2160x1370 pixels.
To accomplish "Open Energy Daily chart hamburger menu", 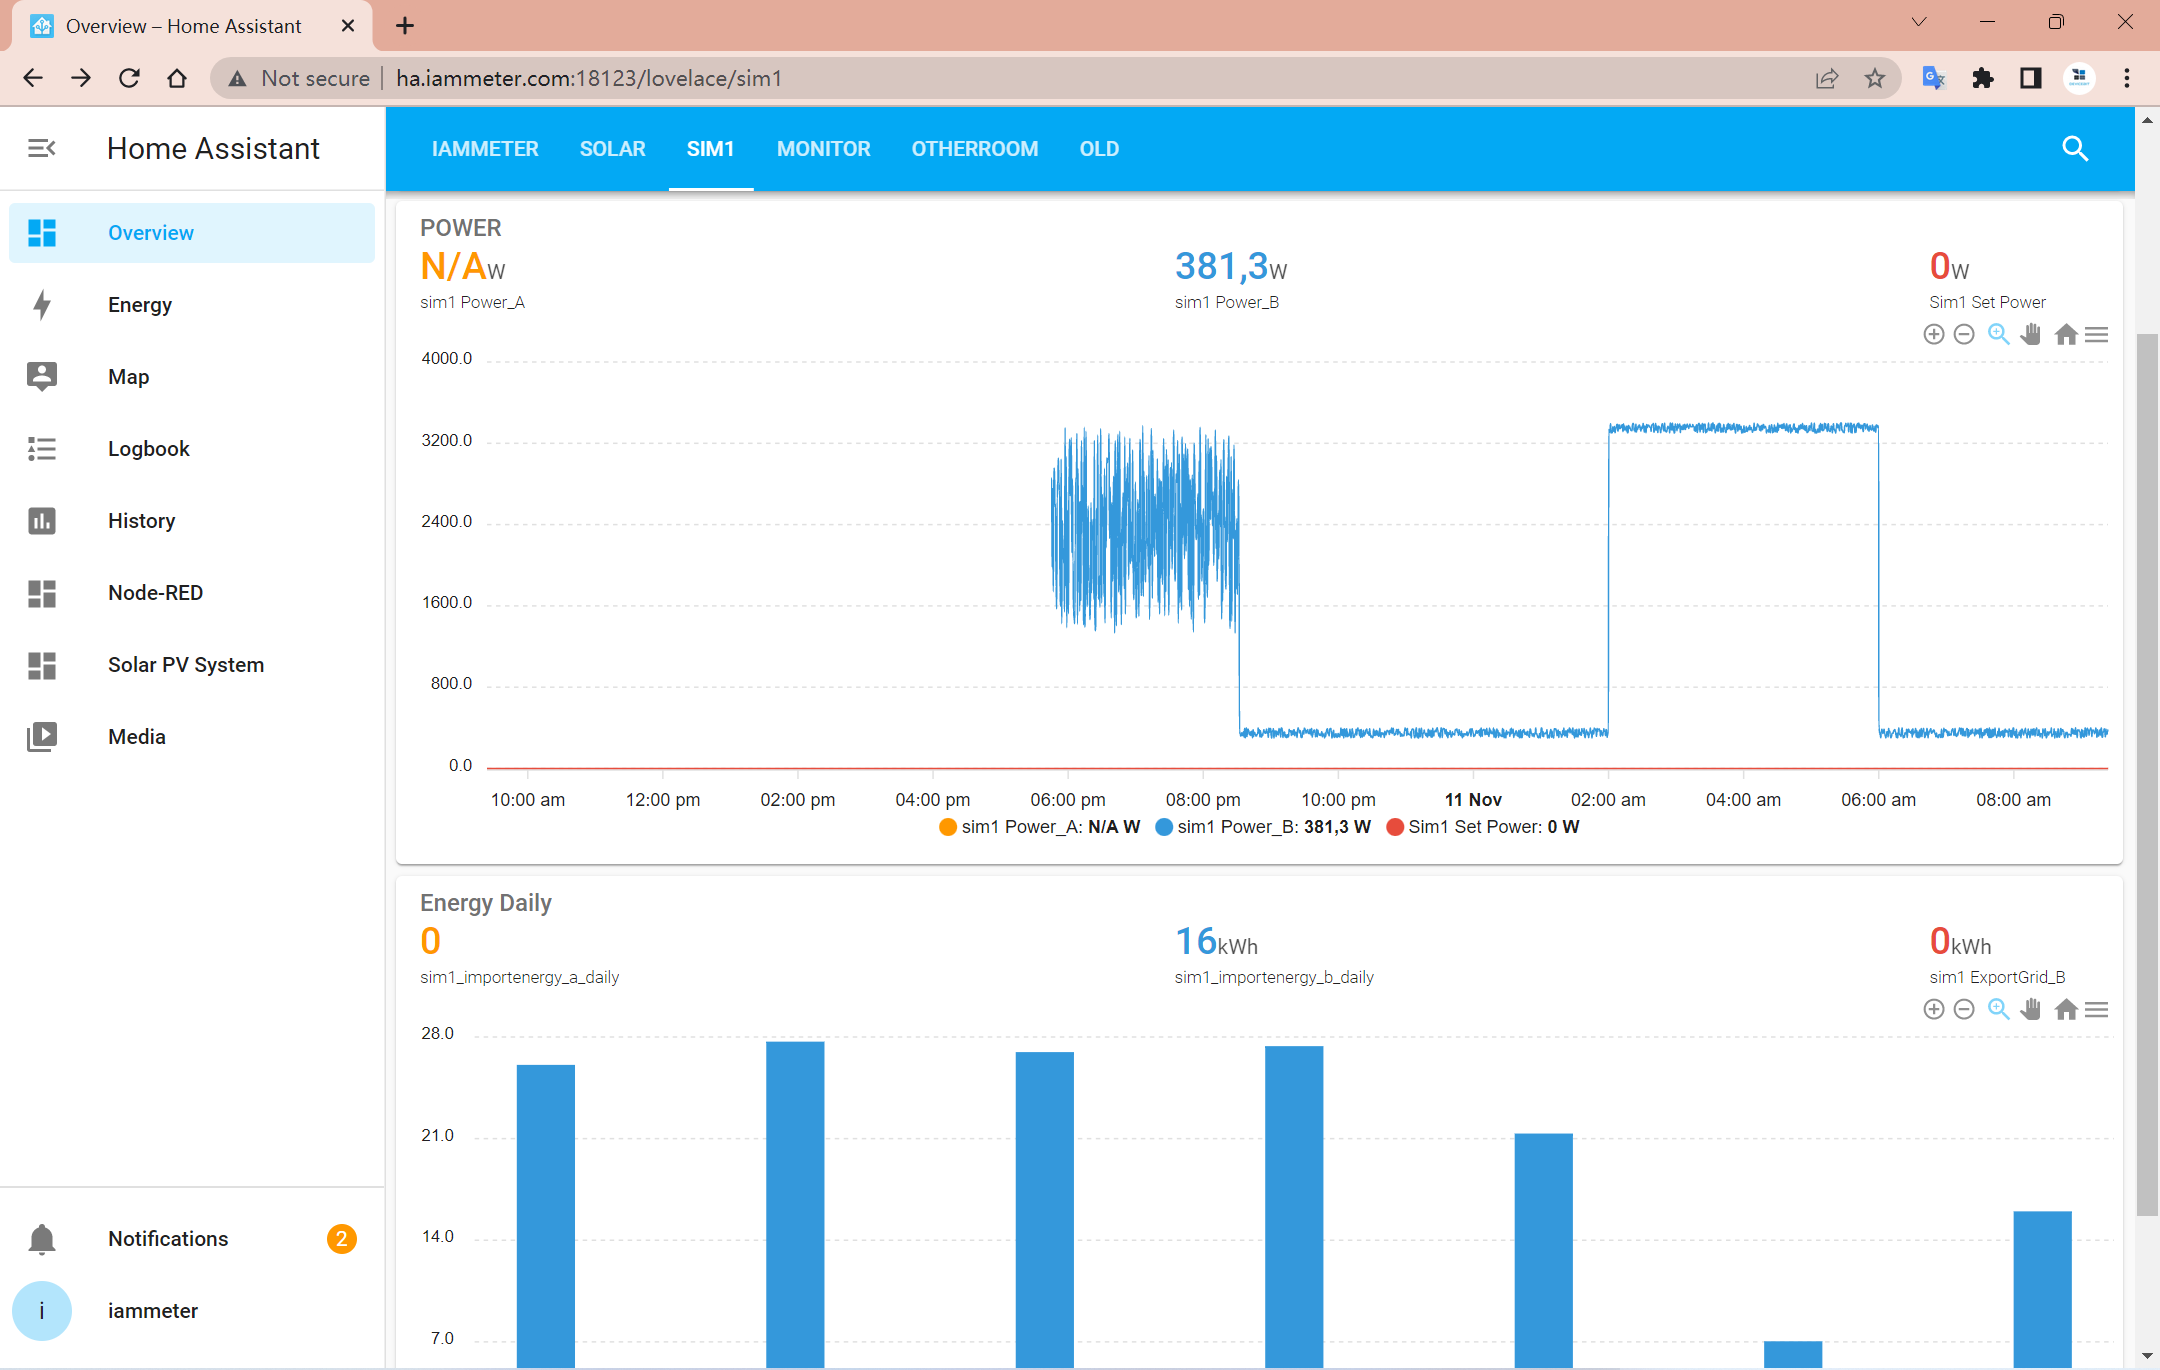I will point(2097,1010).
